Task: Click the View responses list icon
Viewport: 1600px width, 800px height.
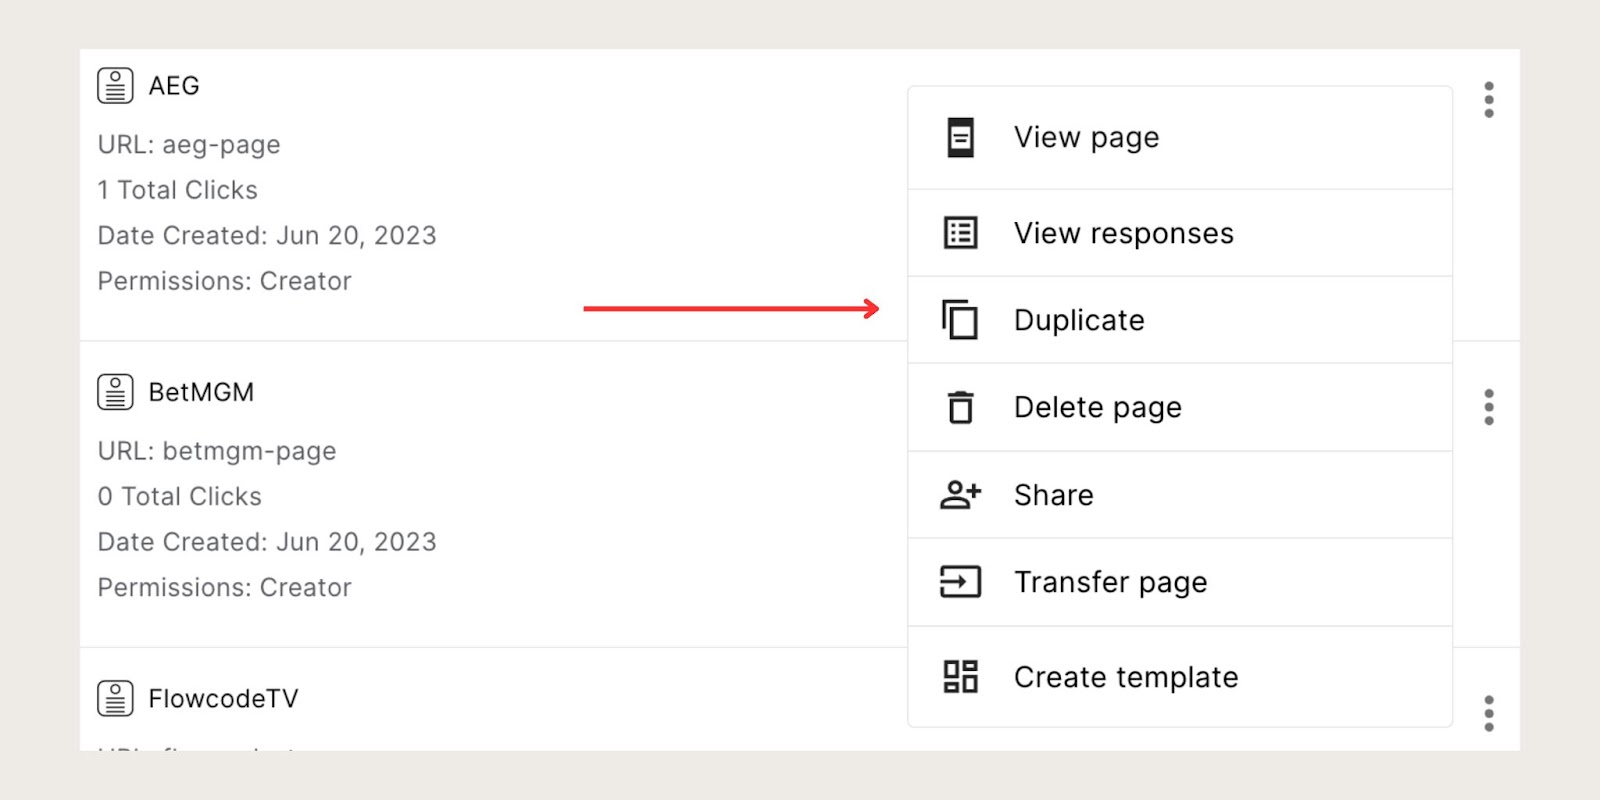Action: click(960, 233)
